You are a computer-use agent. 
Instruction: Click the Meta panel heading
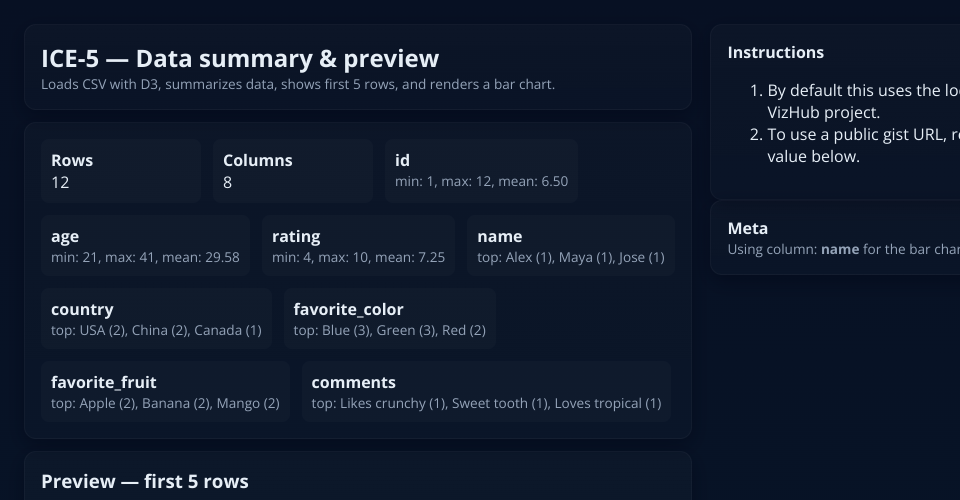[748, 228]
